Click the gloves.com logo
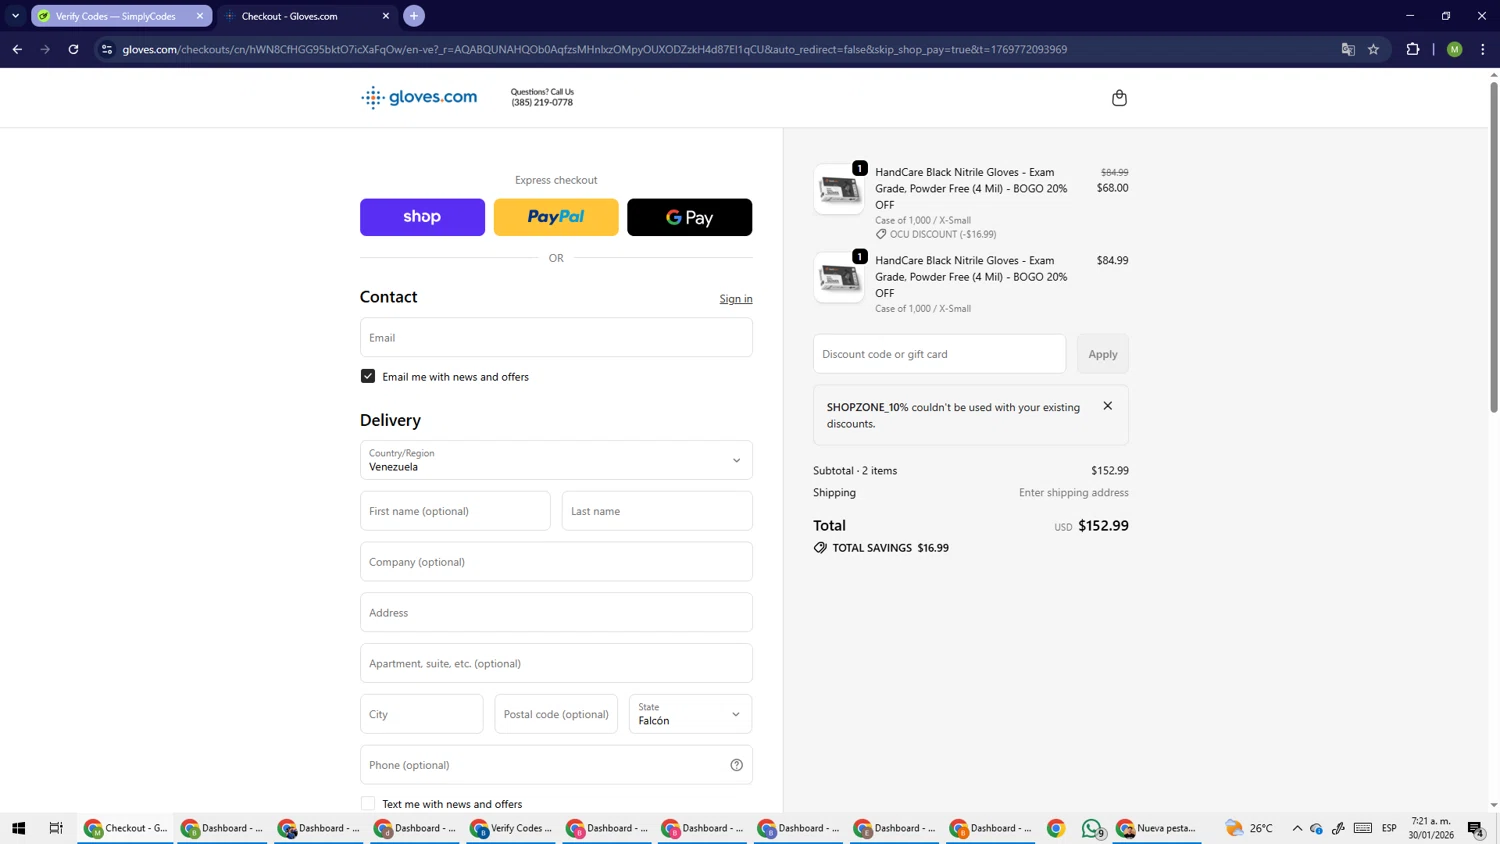1500x844 pixels. 419,97
